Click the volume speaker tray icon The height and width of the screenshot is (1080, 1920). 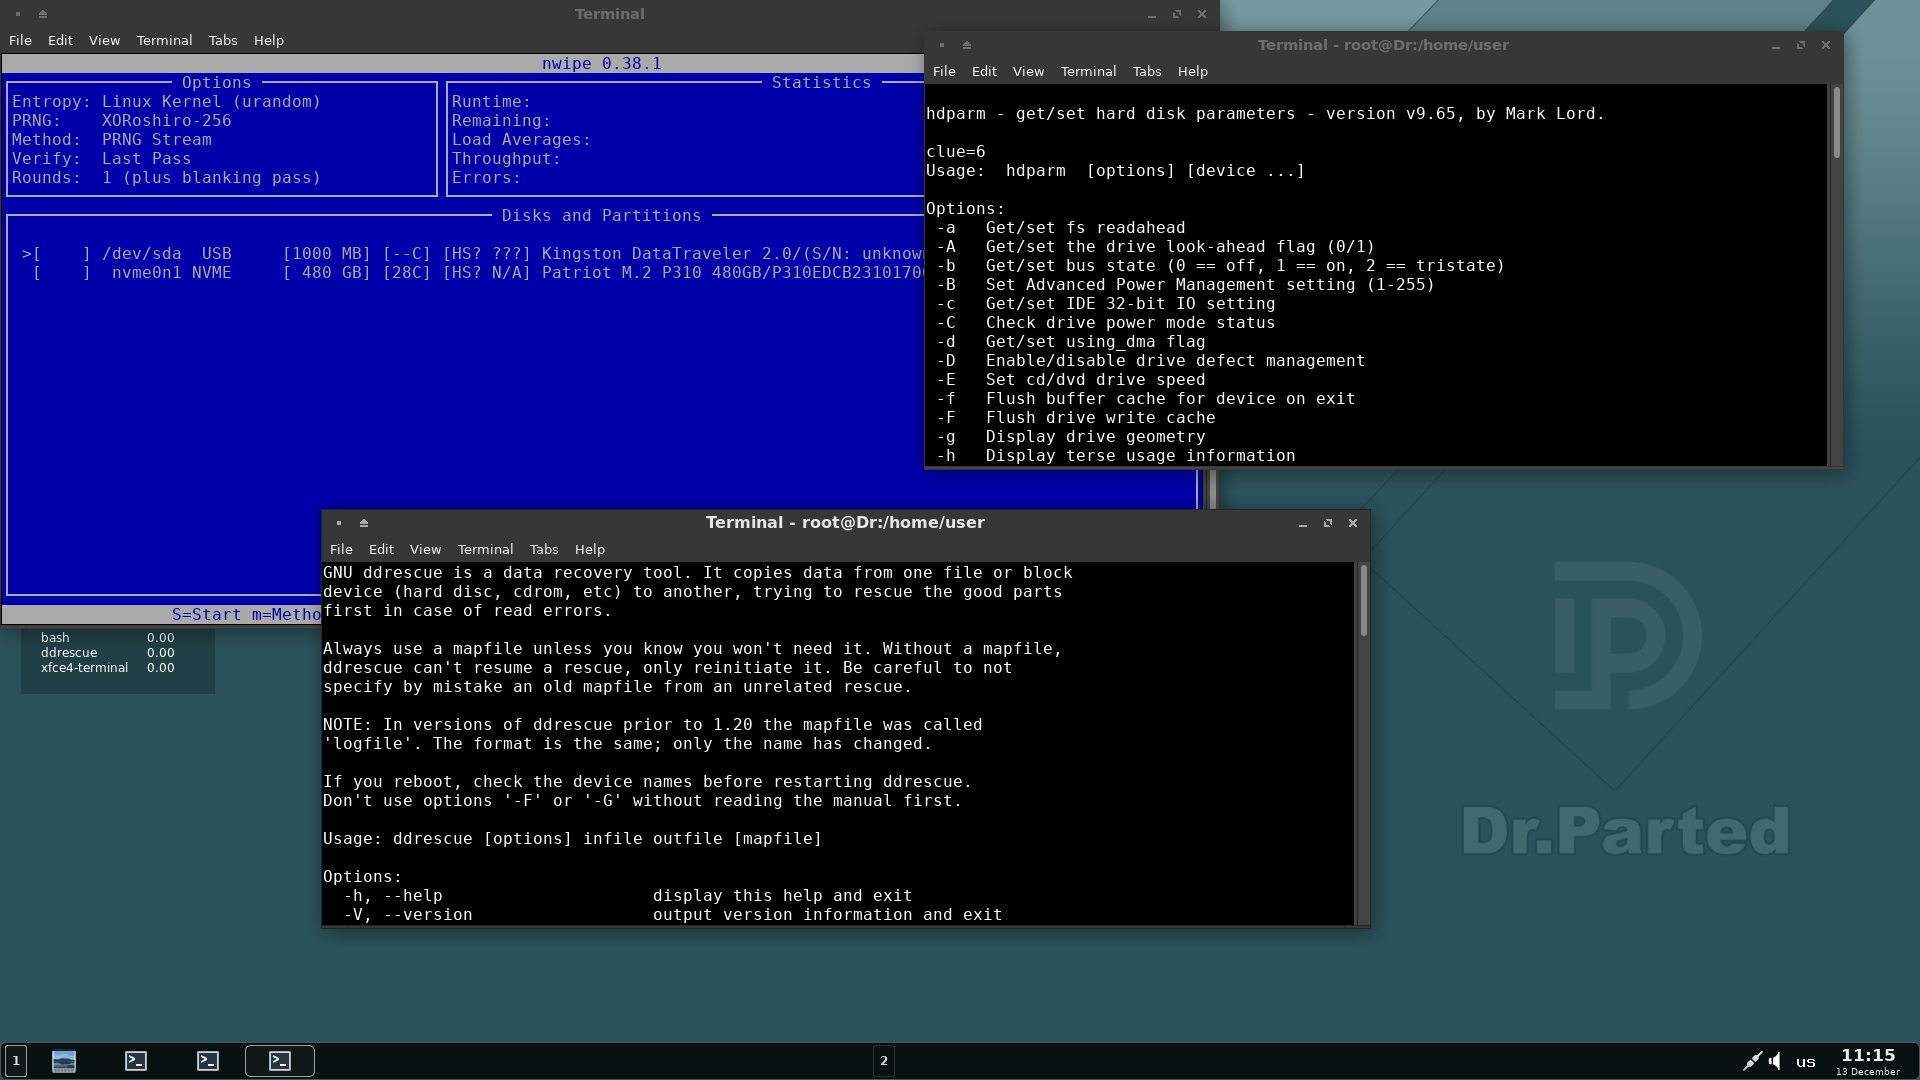click(1775, 1061)
